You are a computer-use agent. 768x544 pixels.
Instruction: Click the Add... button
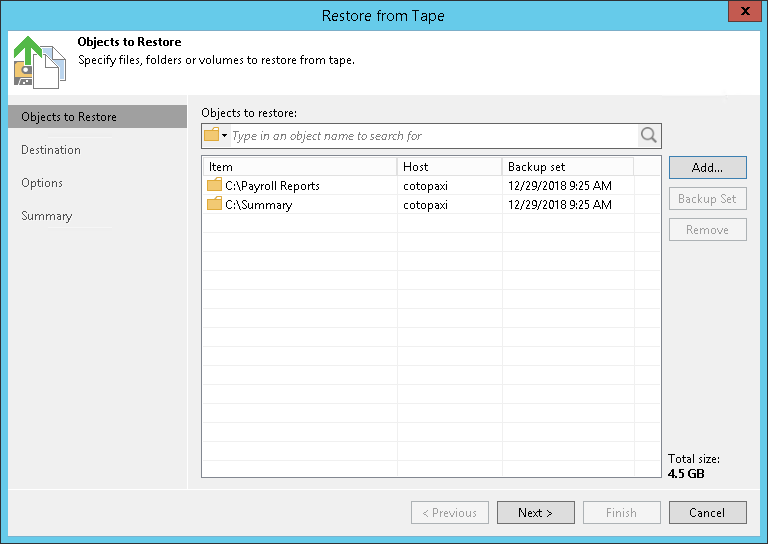coord(708,167)
